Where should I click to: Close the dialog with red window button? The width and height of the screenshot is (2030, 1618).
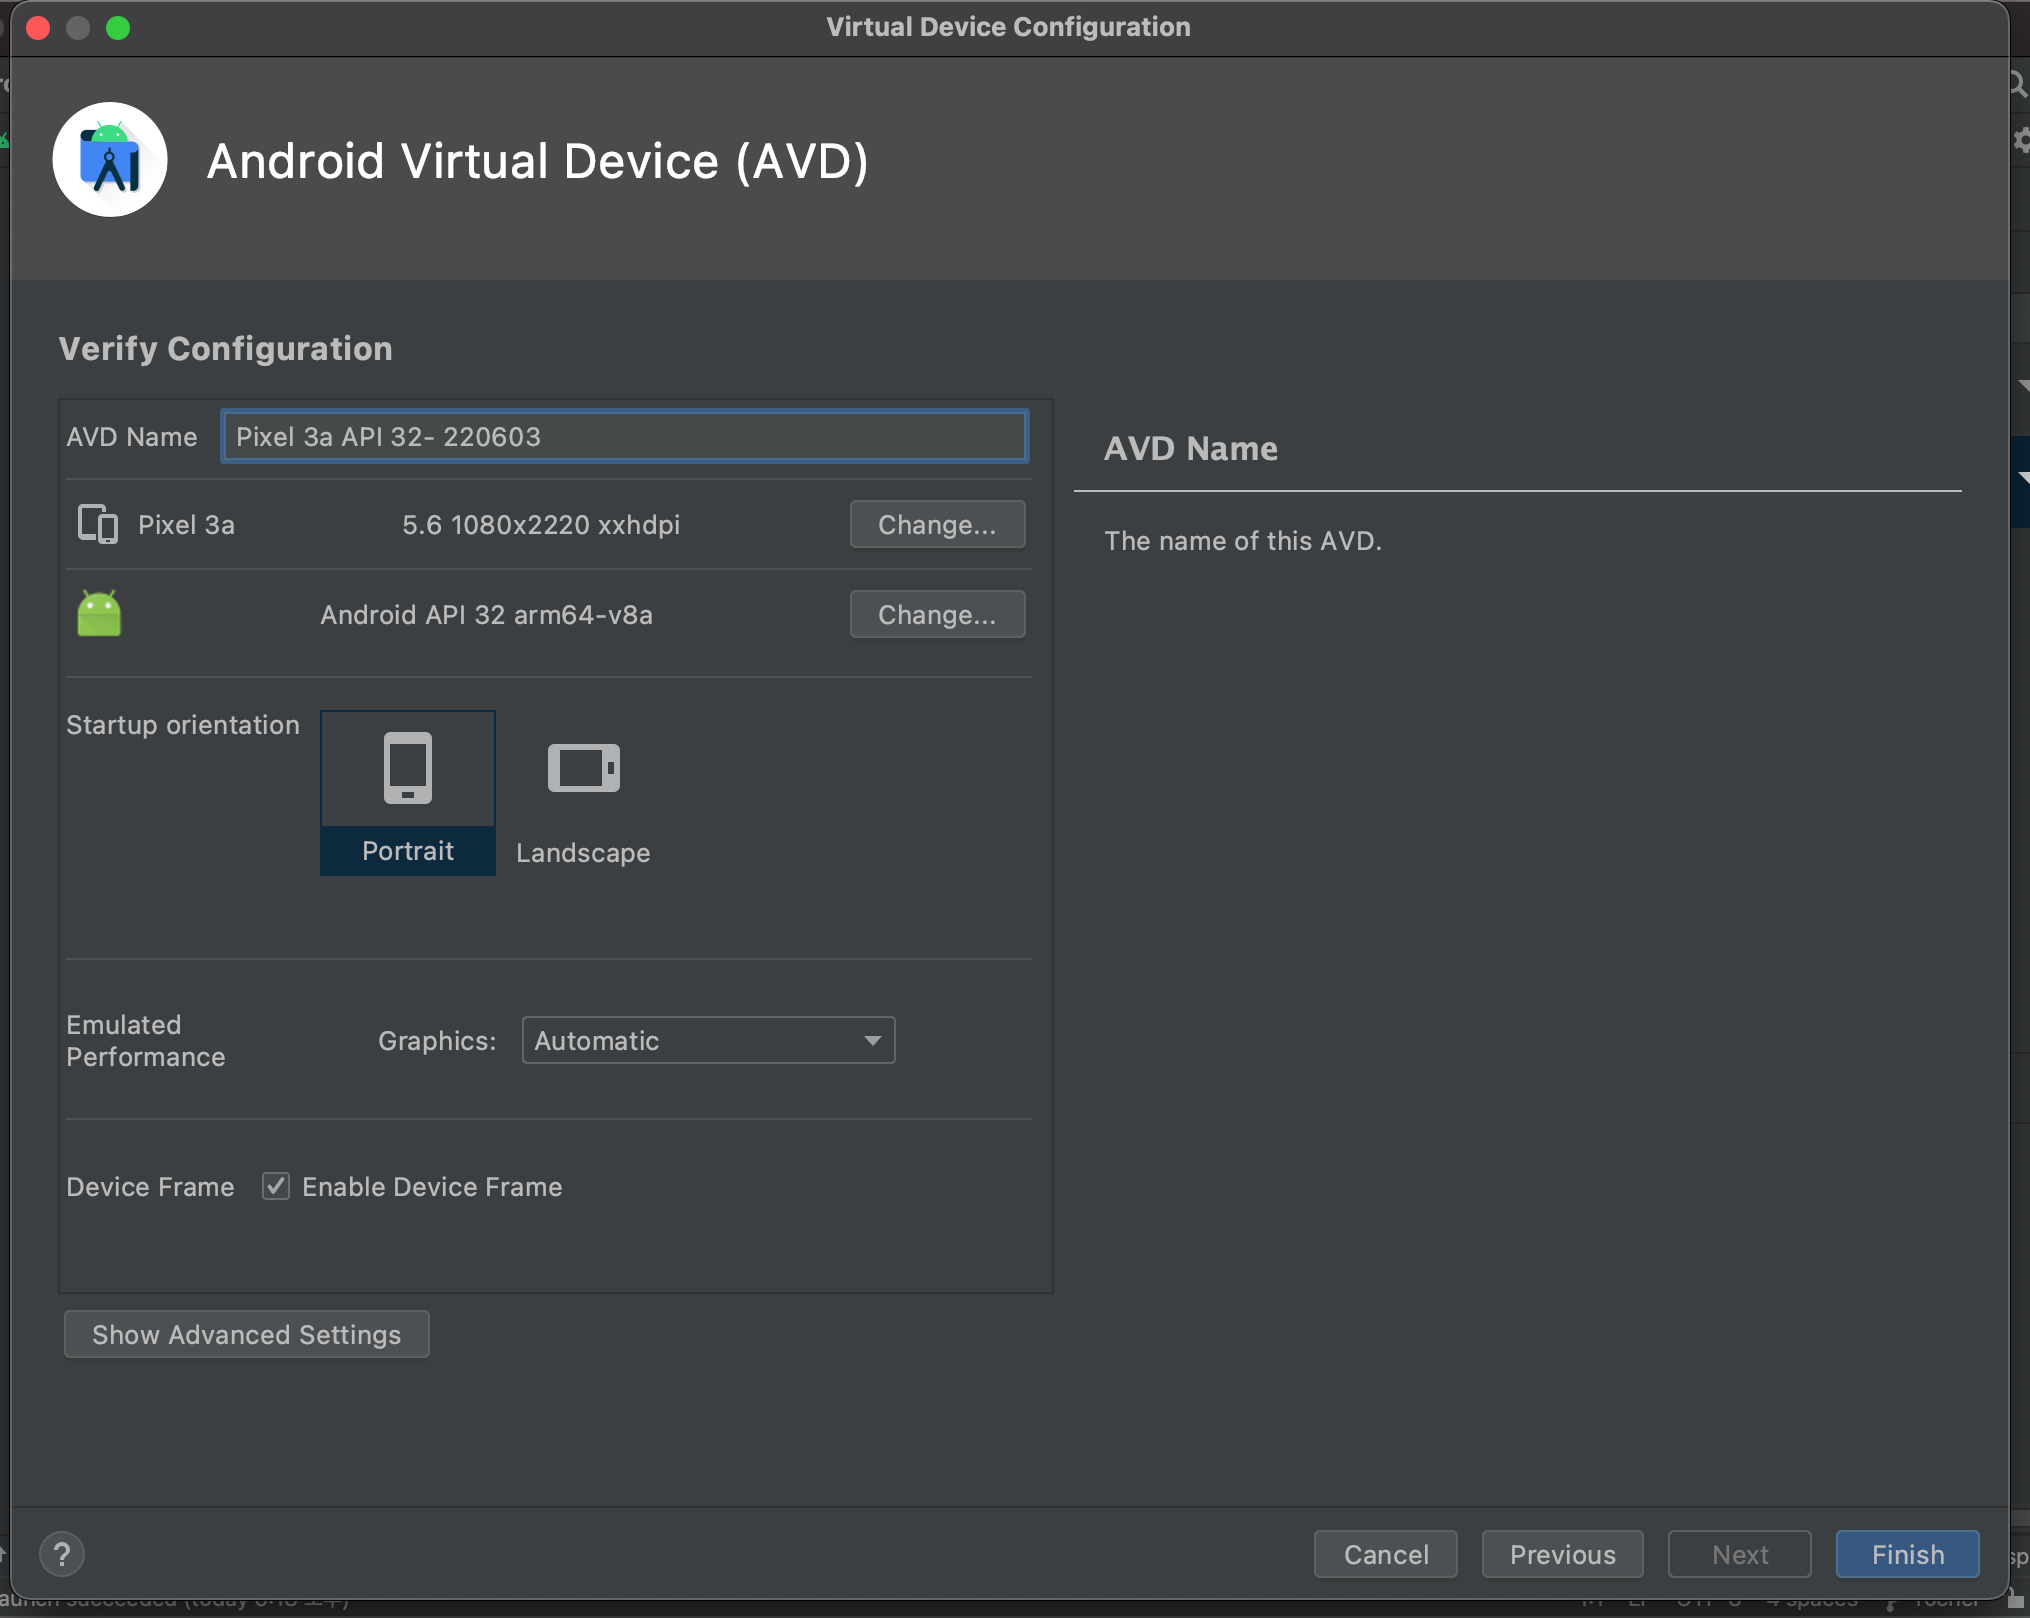[x=38, y=27]
